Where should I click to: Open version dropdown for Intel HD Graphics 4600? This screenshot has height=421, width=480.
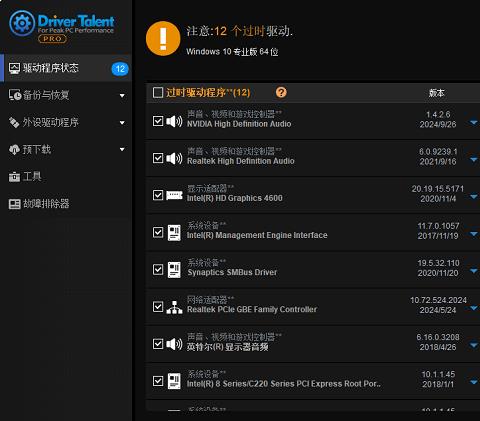[474, 197]
